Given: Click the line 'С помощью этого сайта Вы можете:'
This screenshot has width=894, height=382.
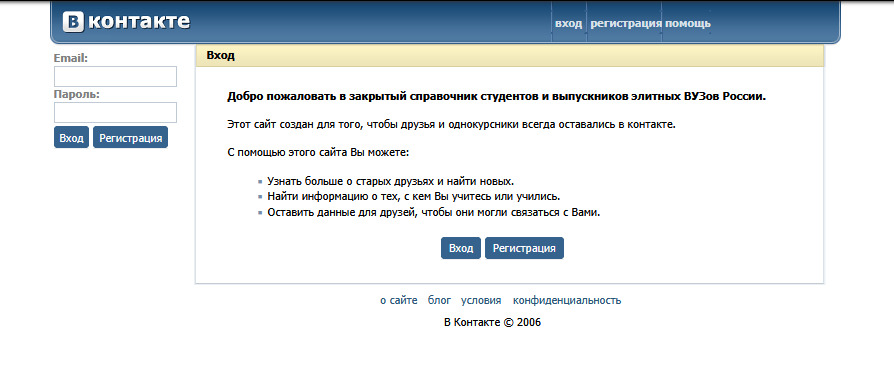Looking at the screenshot, I should 318,153.
